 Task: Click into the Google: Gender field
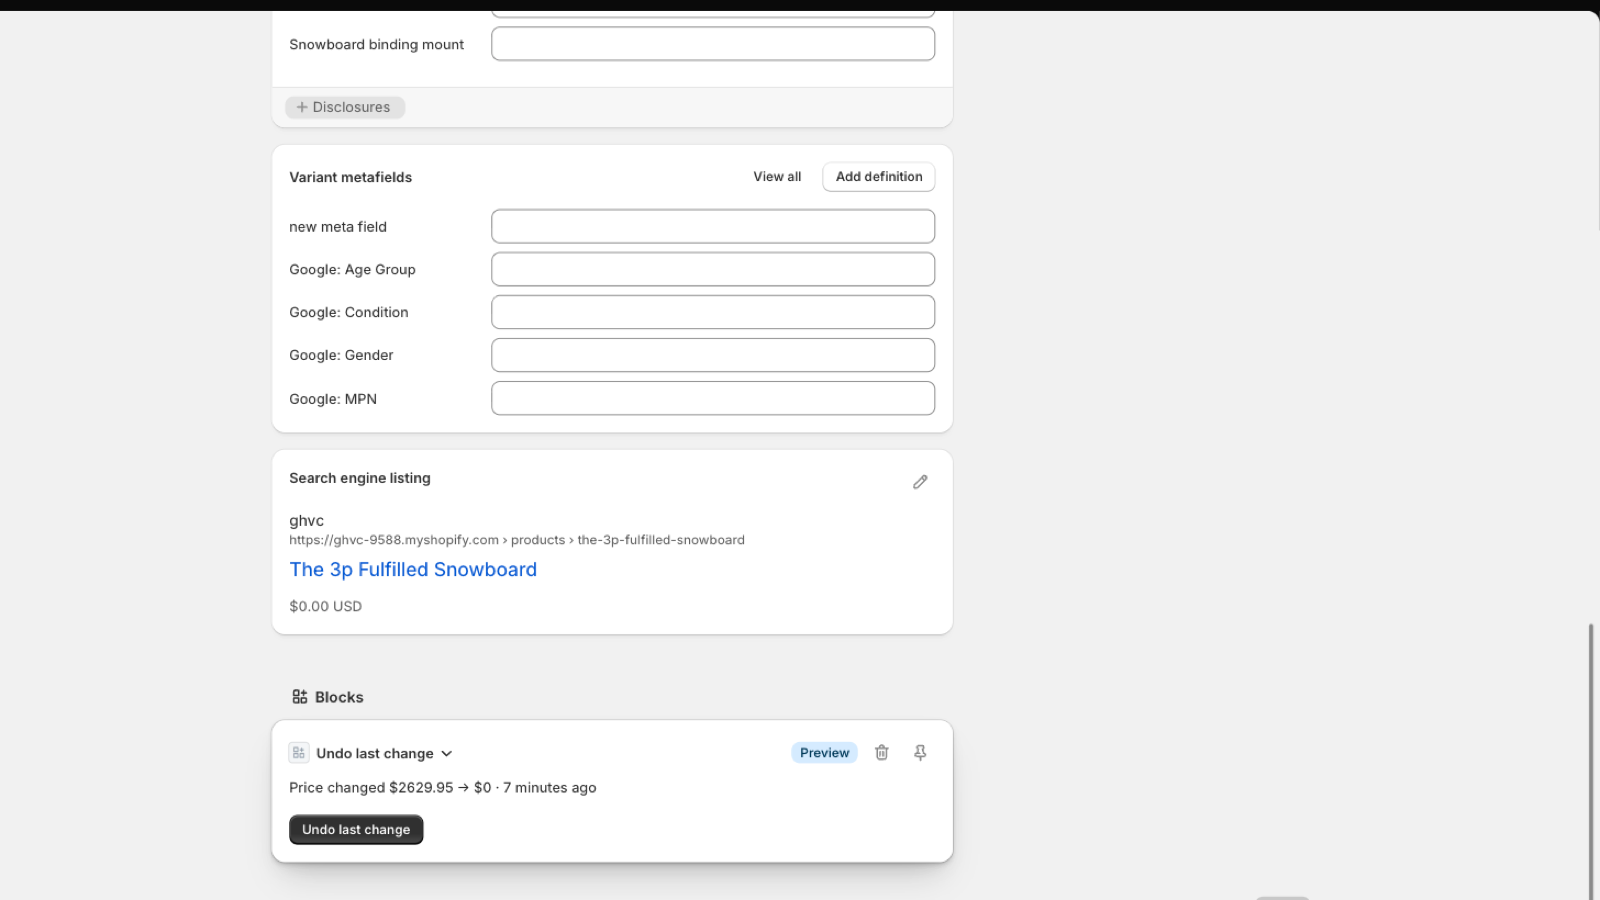tap(713, 355)
